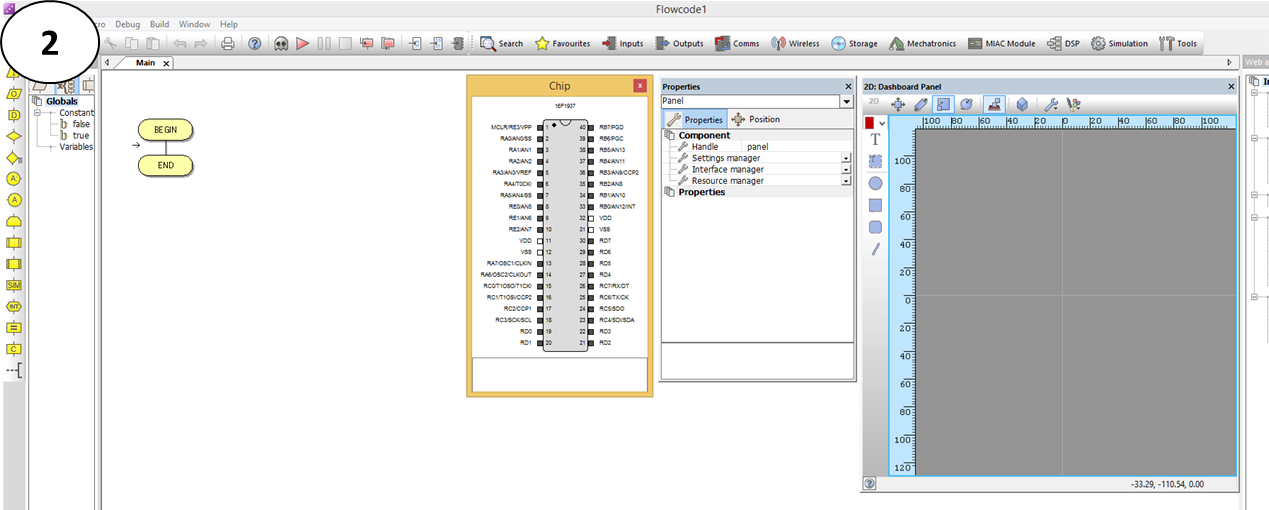Open the Settings manager dropdown
This screenshot has width=1269, height=510.
[x=846, y=158]
